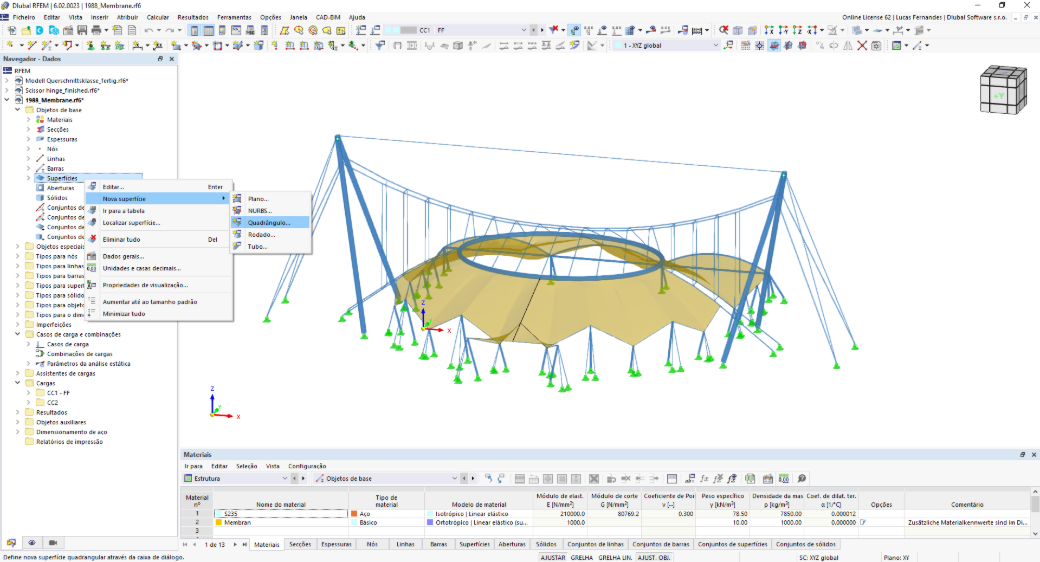Go to next table with arrow after 1 de 13
Viewport: 1040px width, 562px height.
pos(235,544)
